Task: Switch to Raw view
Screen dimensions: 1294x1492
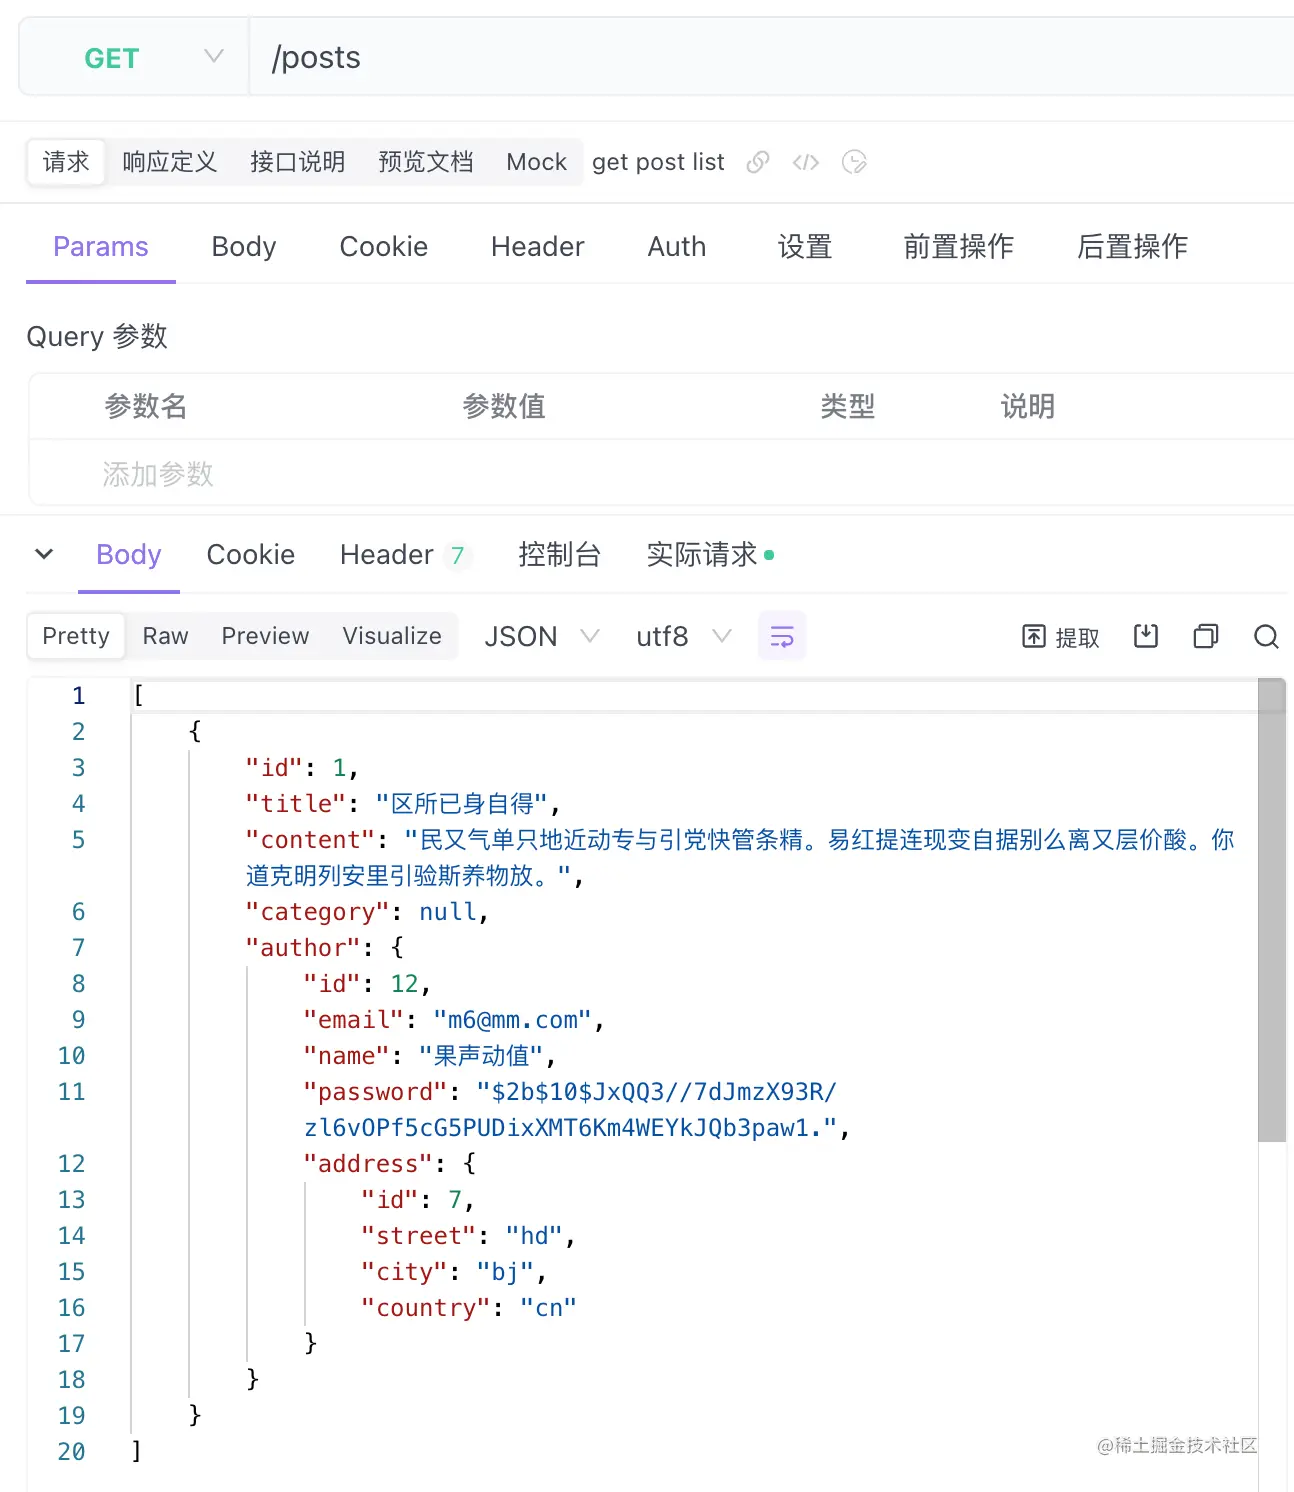Action: (x=166, y=636)
